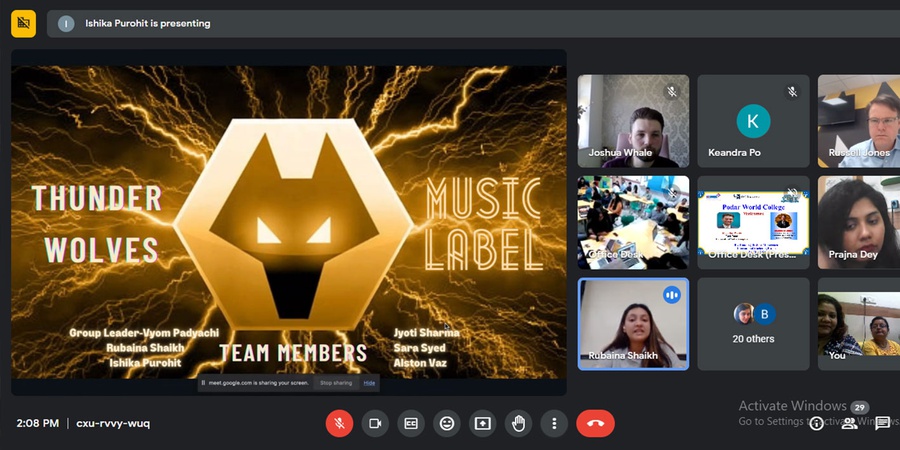Select Joshua Whale's video tile

(x=633, y=120)
